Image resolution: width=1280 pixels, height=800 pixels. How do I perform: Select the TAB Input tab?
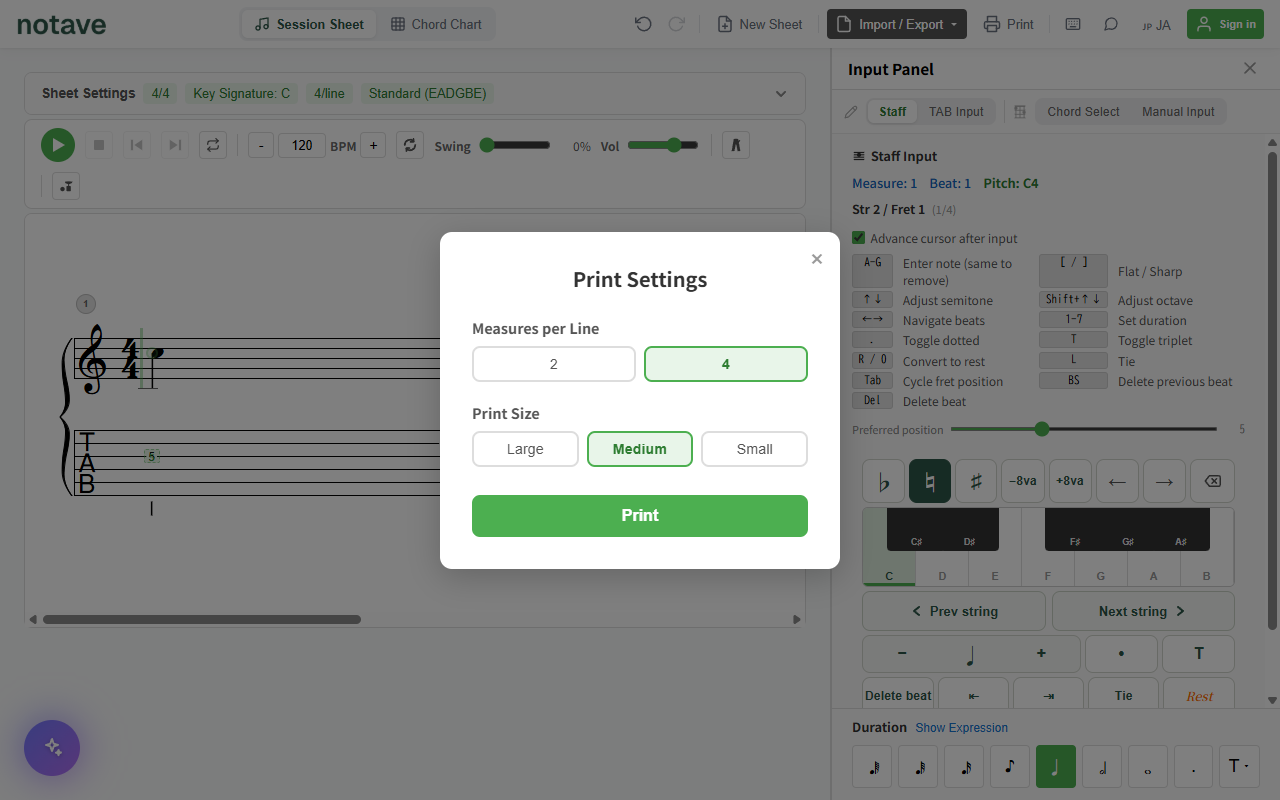[x=956, y=112]
